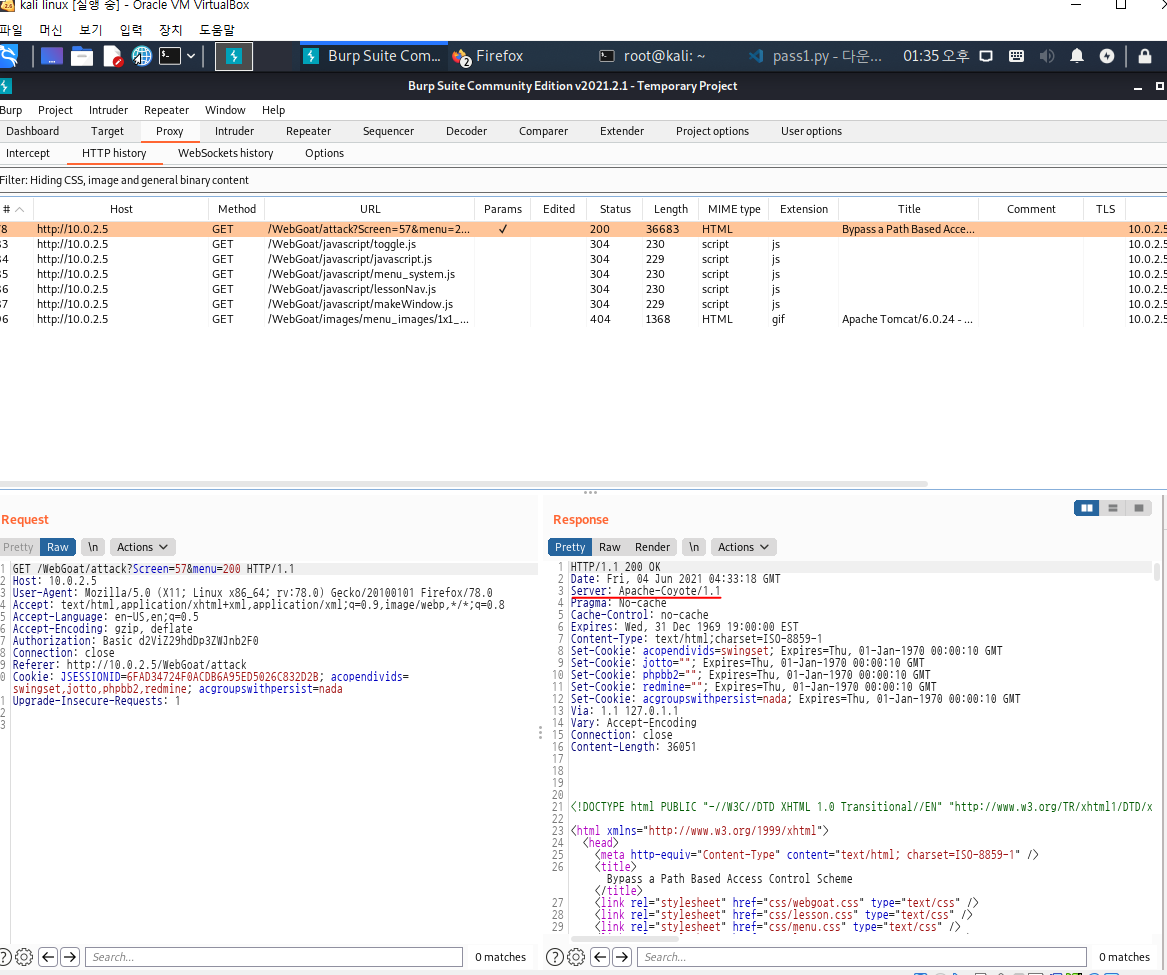Click the 01:35 clock in panel

[x=936, y=56]
